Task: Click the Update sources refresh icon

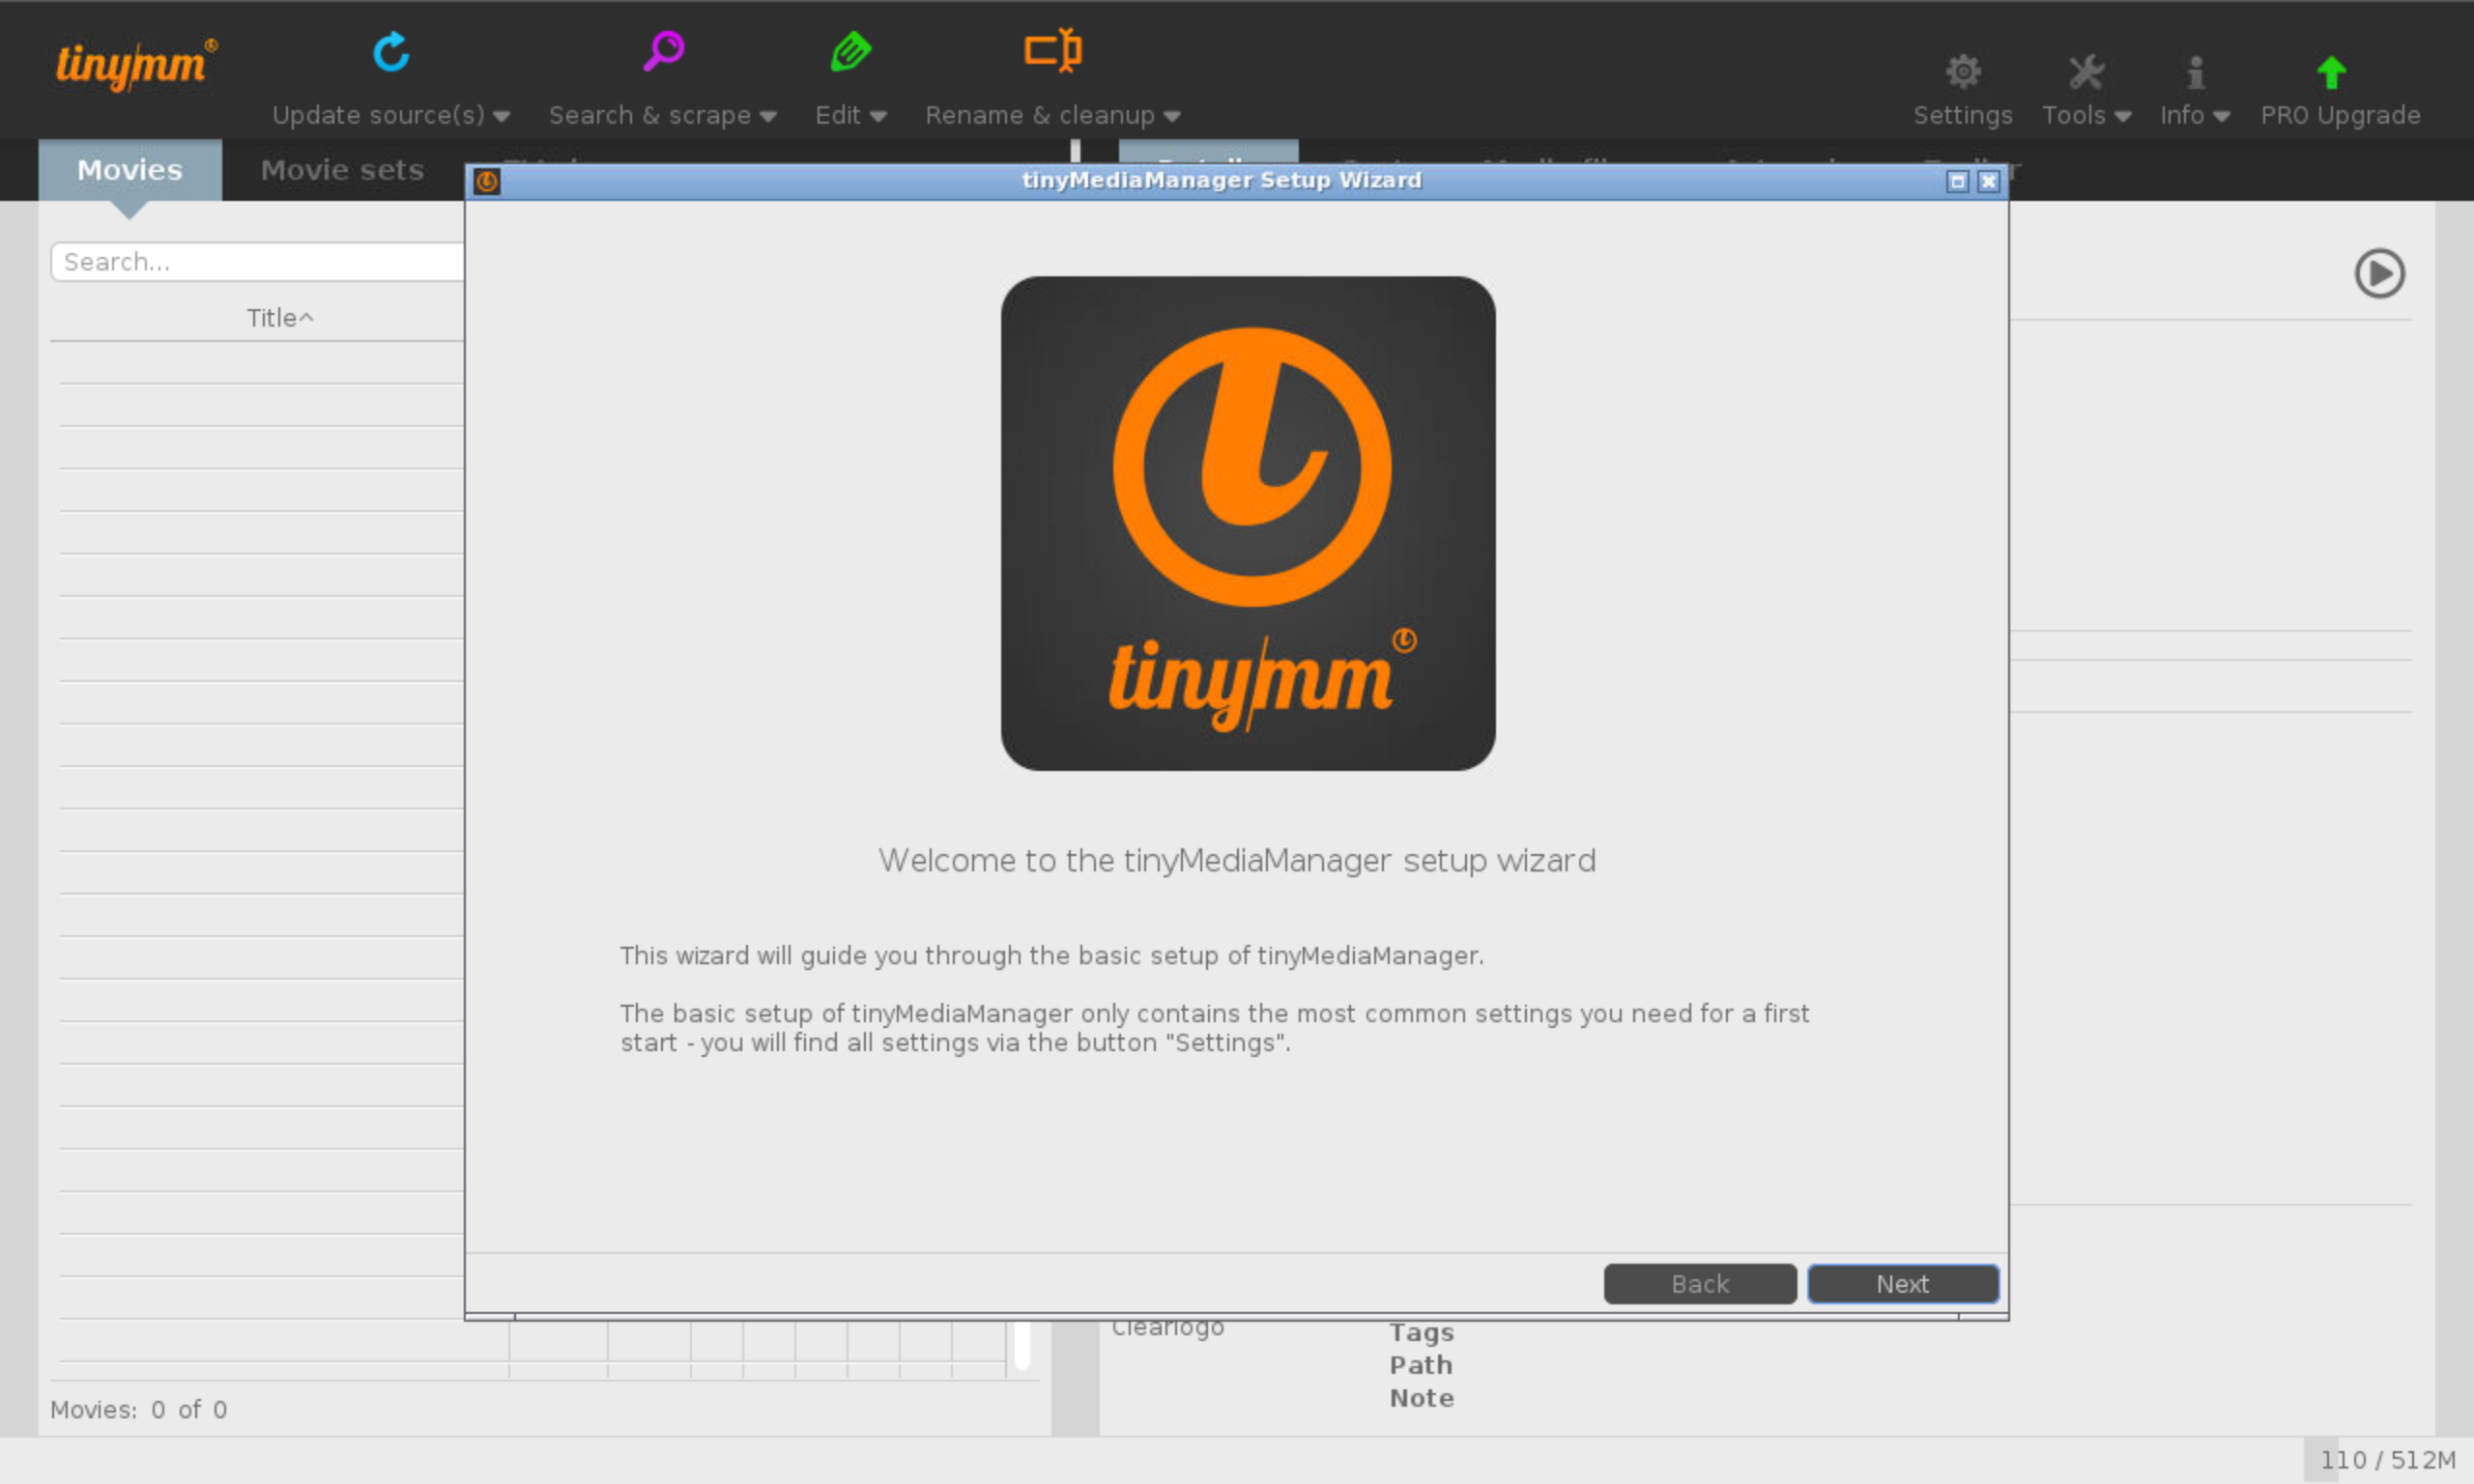Action: pos(391,52)
